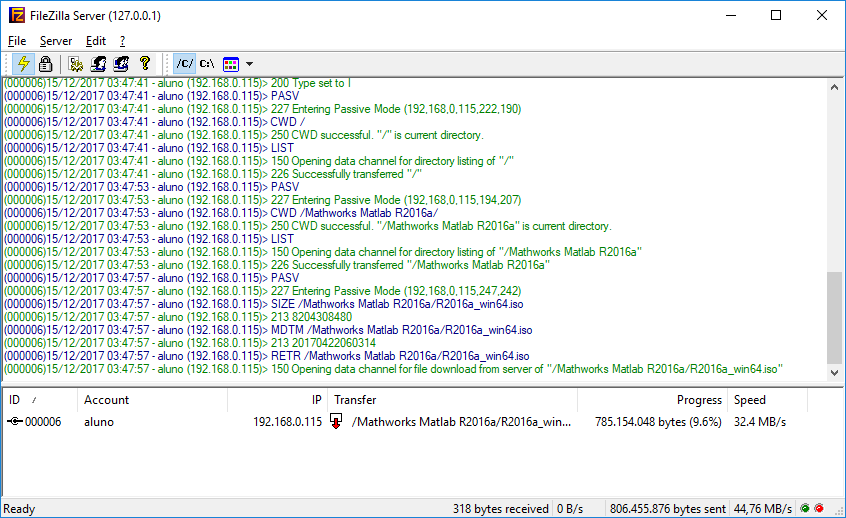
Task: Open the File menu
Action: 17,41
